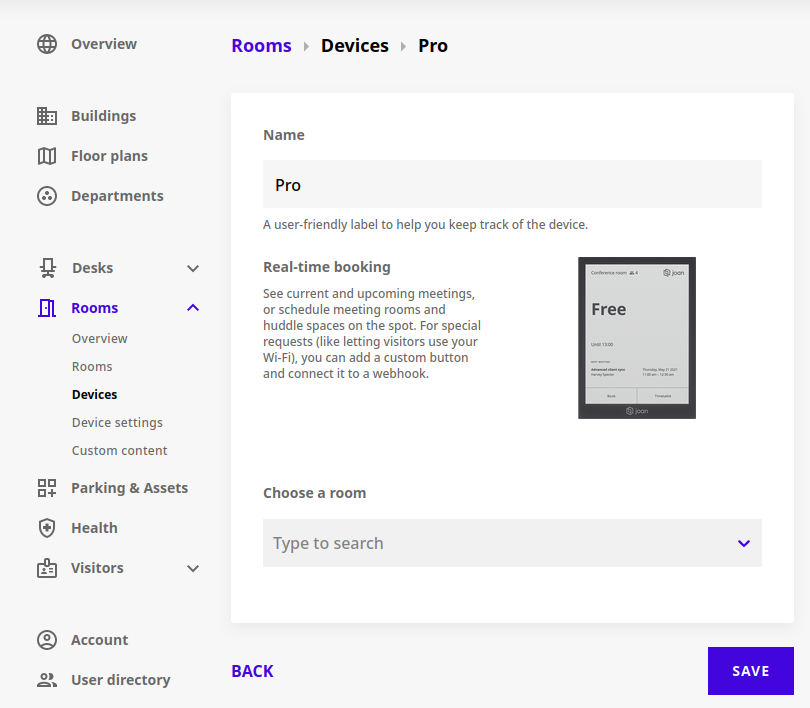Go to Buildings section
The height and width of the screenshot is (708, 810).
pyautogui.click(x=104, y=116)
